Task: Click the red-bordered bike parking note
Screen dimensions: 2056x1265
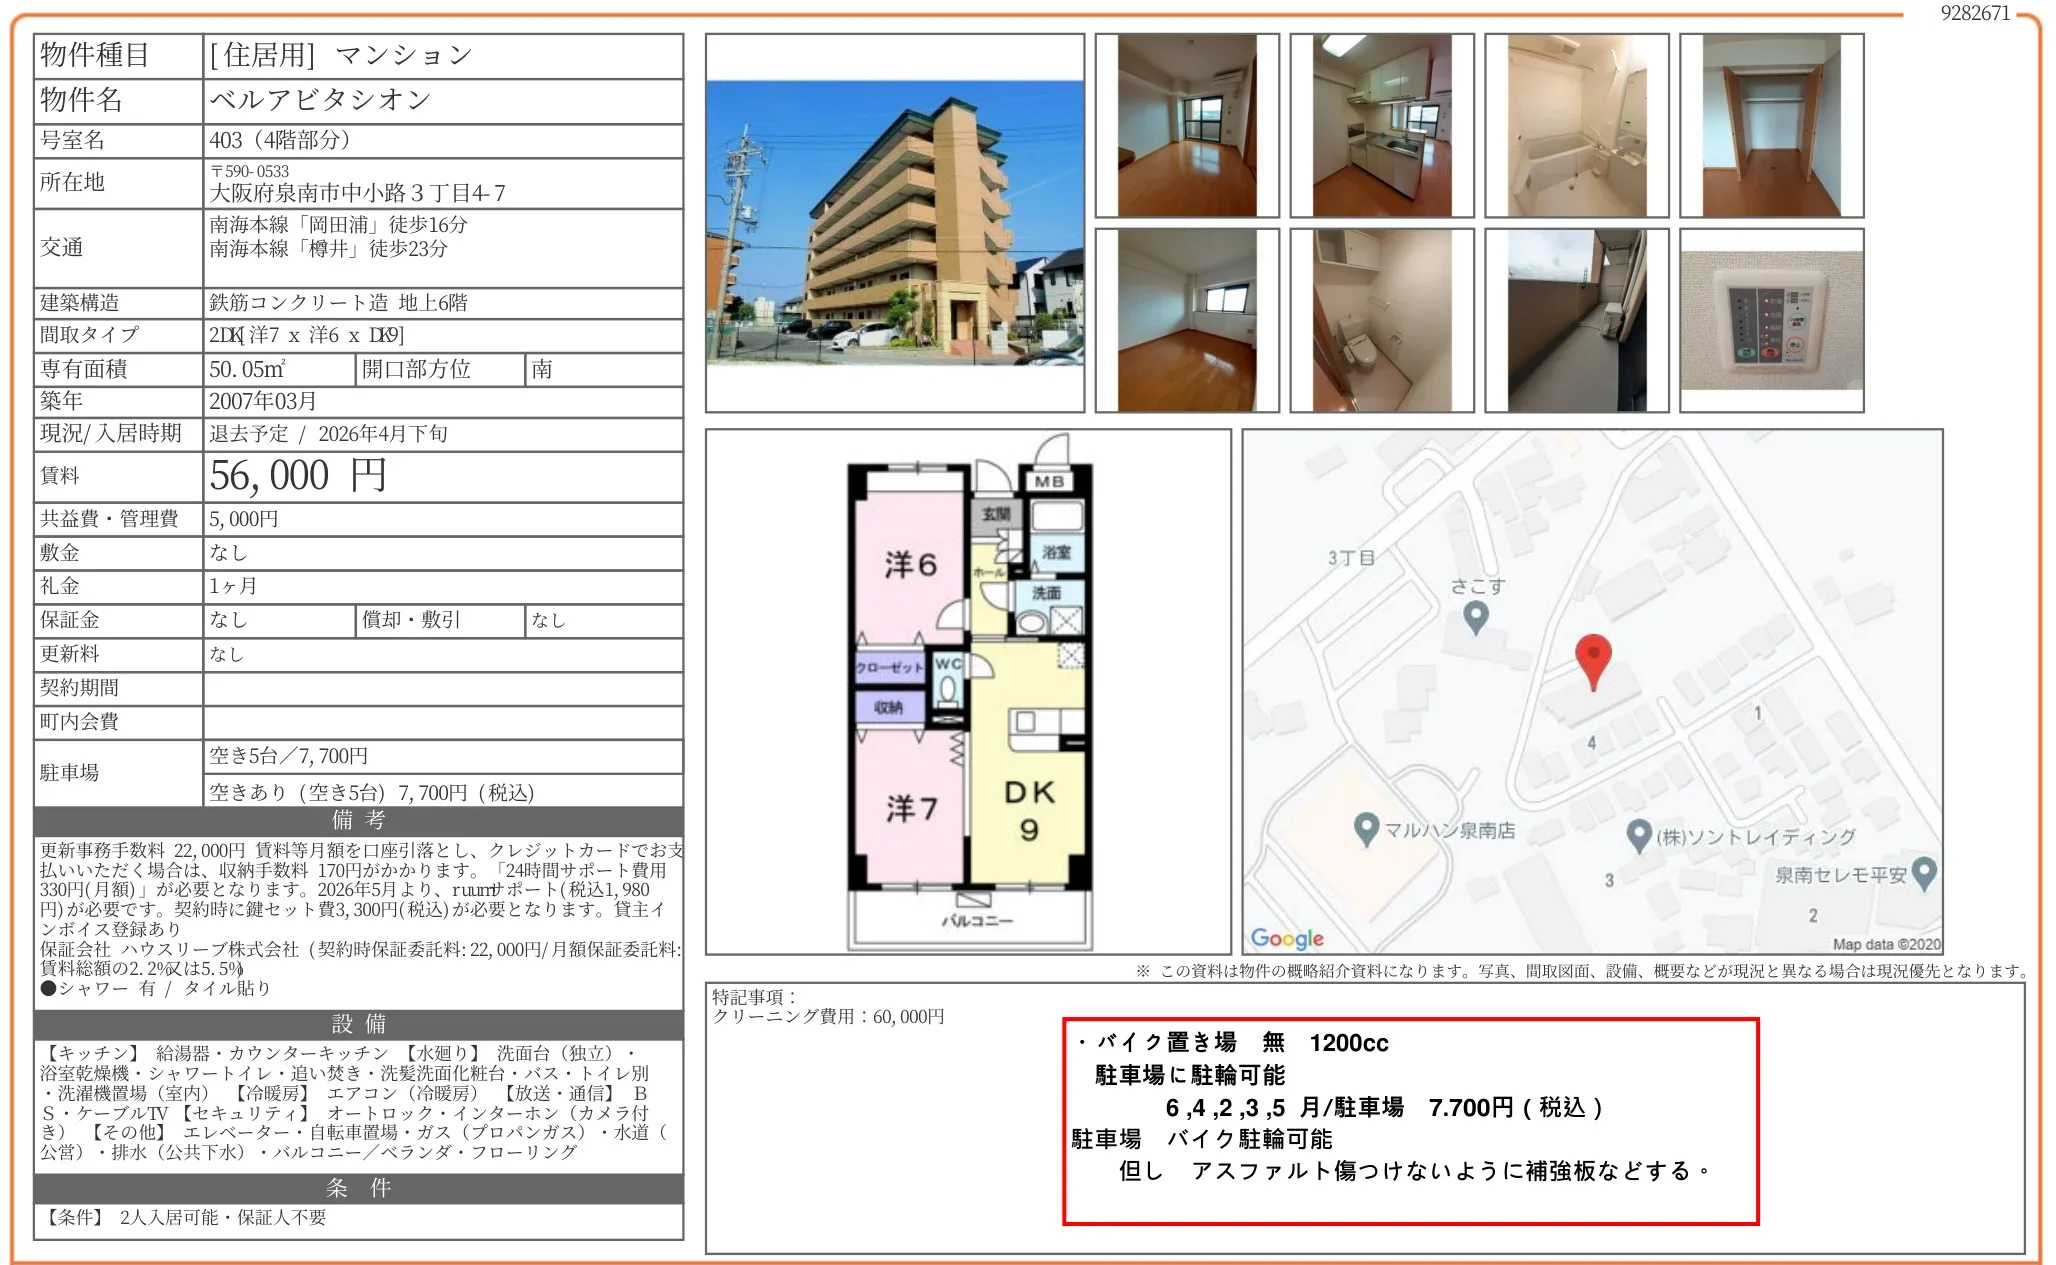Action: [1409, 1120]
